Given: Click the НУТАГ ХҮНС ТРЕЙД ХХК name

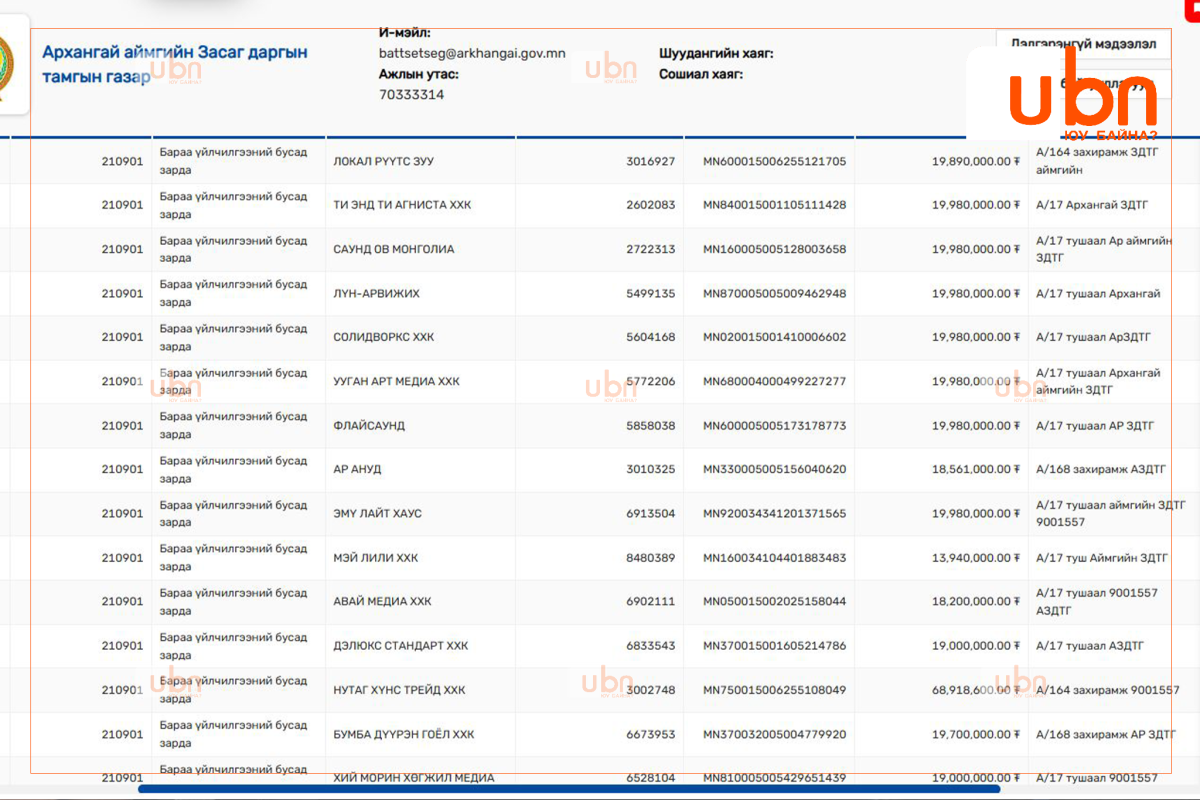Looking at the screenshot, I should [x=400, y=690].
